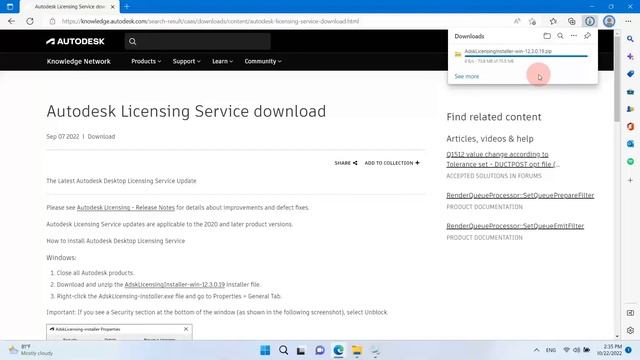Open RenderQueueProcessor::SetQueueEmitFilter documentation
Screen dimensions: 640x360
(515, 226)
